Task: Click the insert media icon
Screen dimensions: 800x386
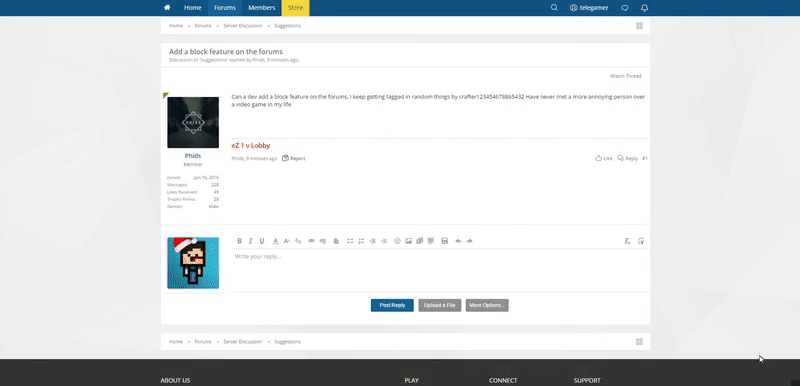Action: tap(420, 241)
